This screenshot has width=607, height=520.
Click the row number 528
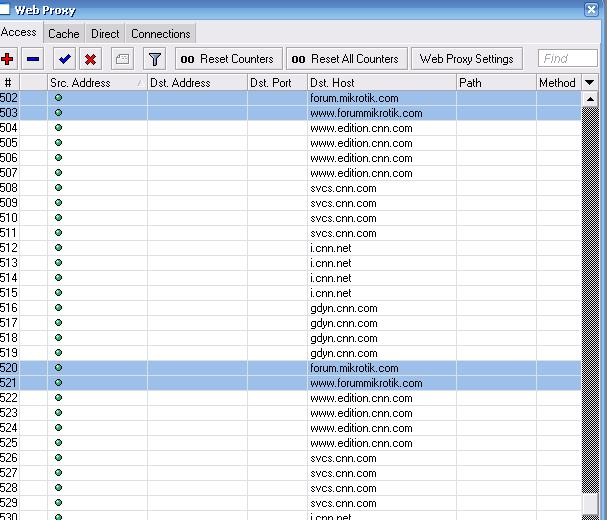tap(9, 487)
